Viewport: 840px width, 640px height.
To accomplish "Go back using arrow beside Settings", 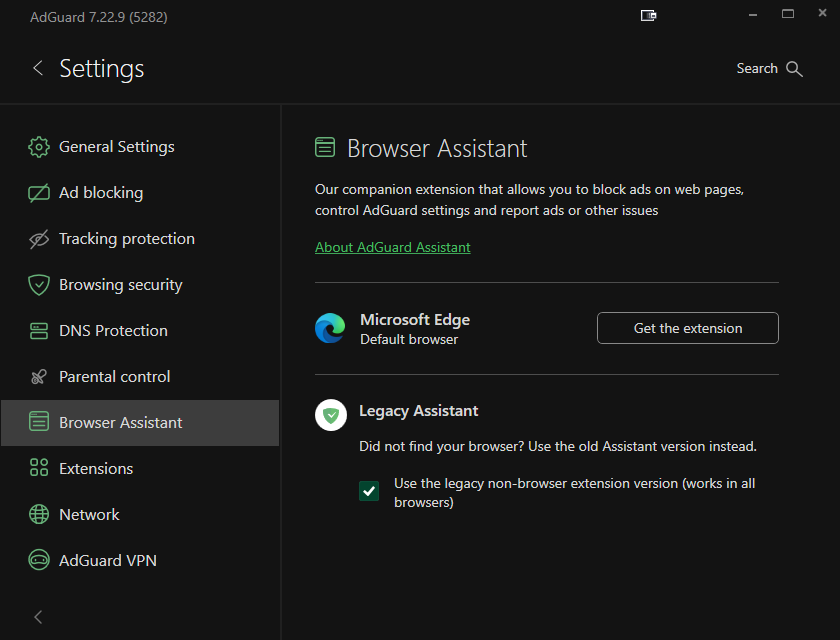I will click(38, 68).
